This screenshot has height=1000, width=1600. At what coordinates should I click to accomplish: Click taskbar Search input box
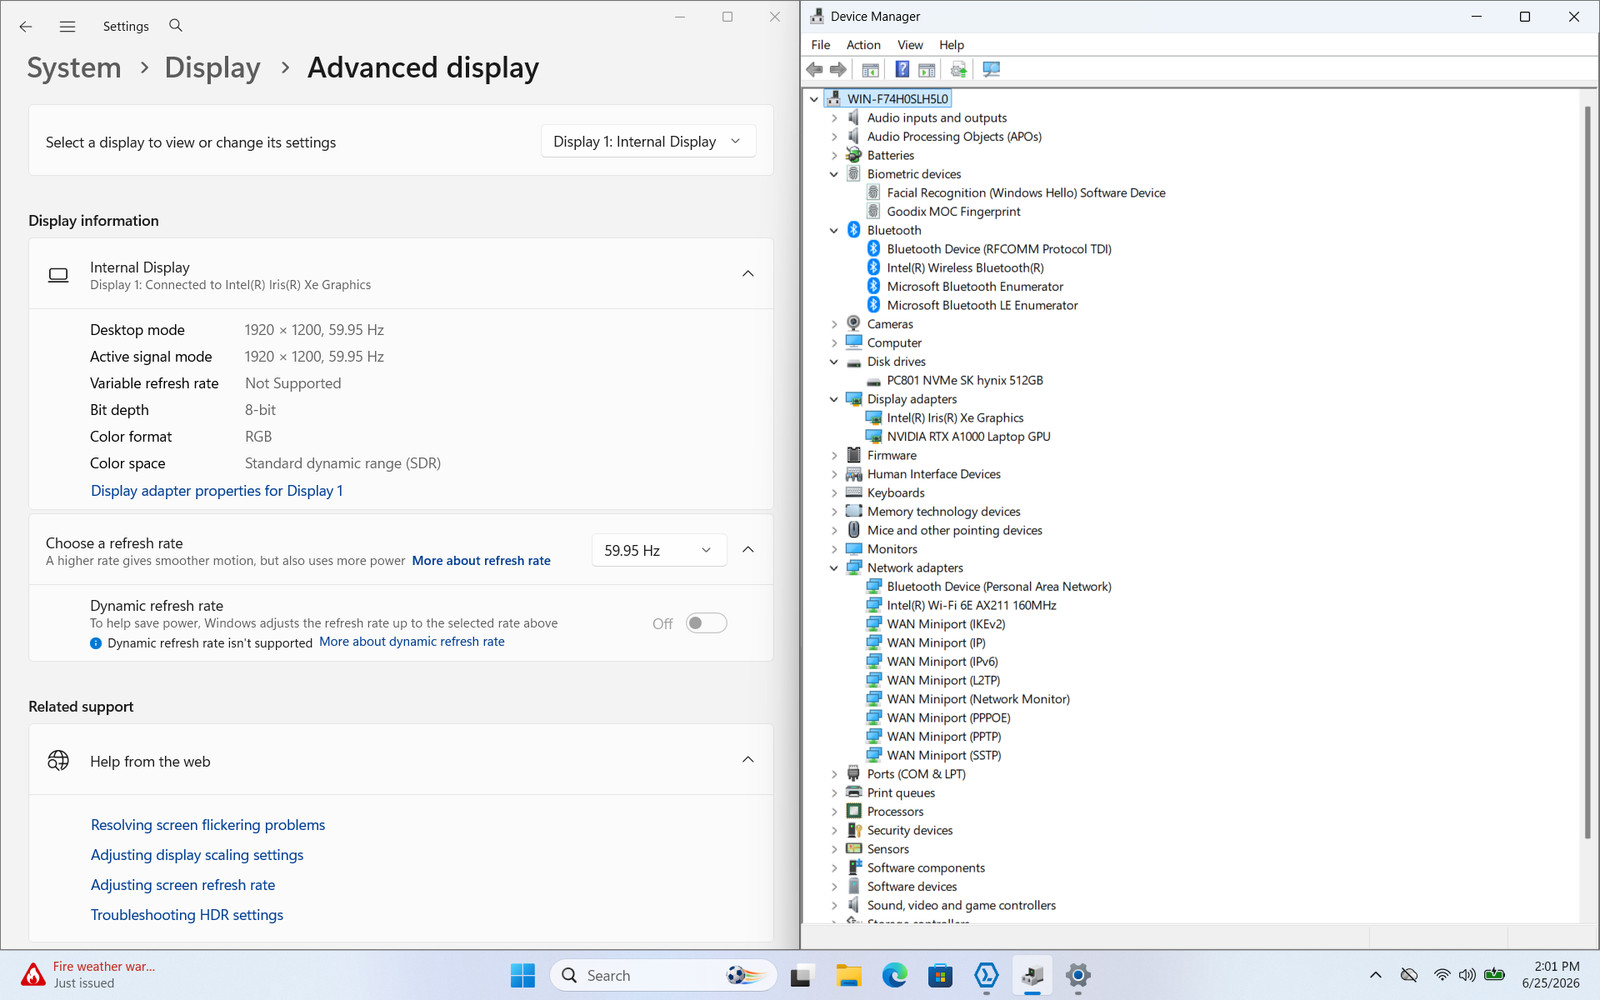pos(664,975)
